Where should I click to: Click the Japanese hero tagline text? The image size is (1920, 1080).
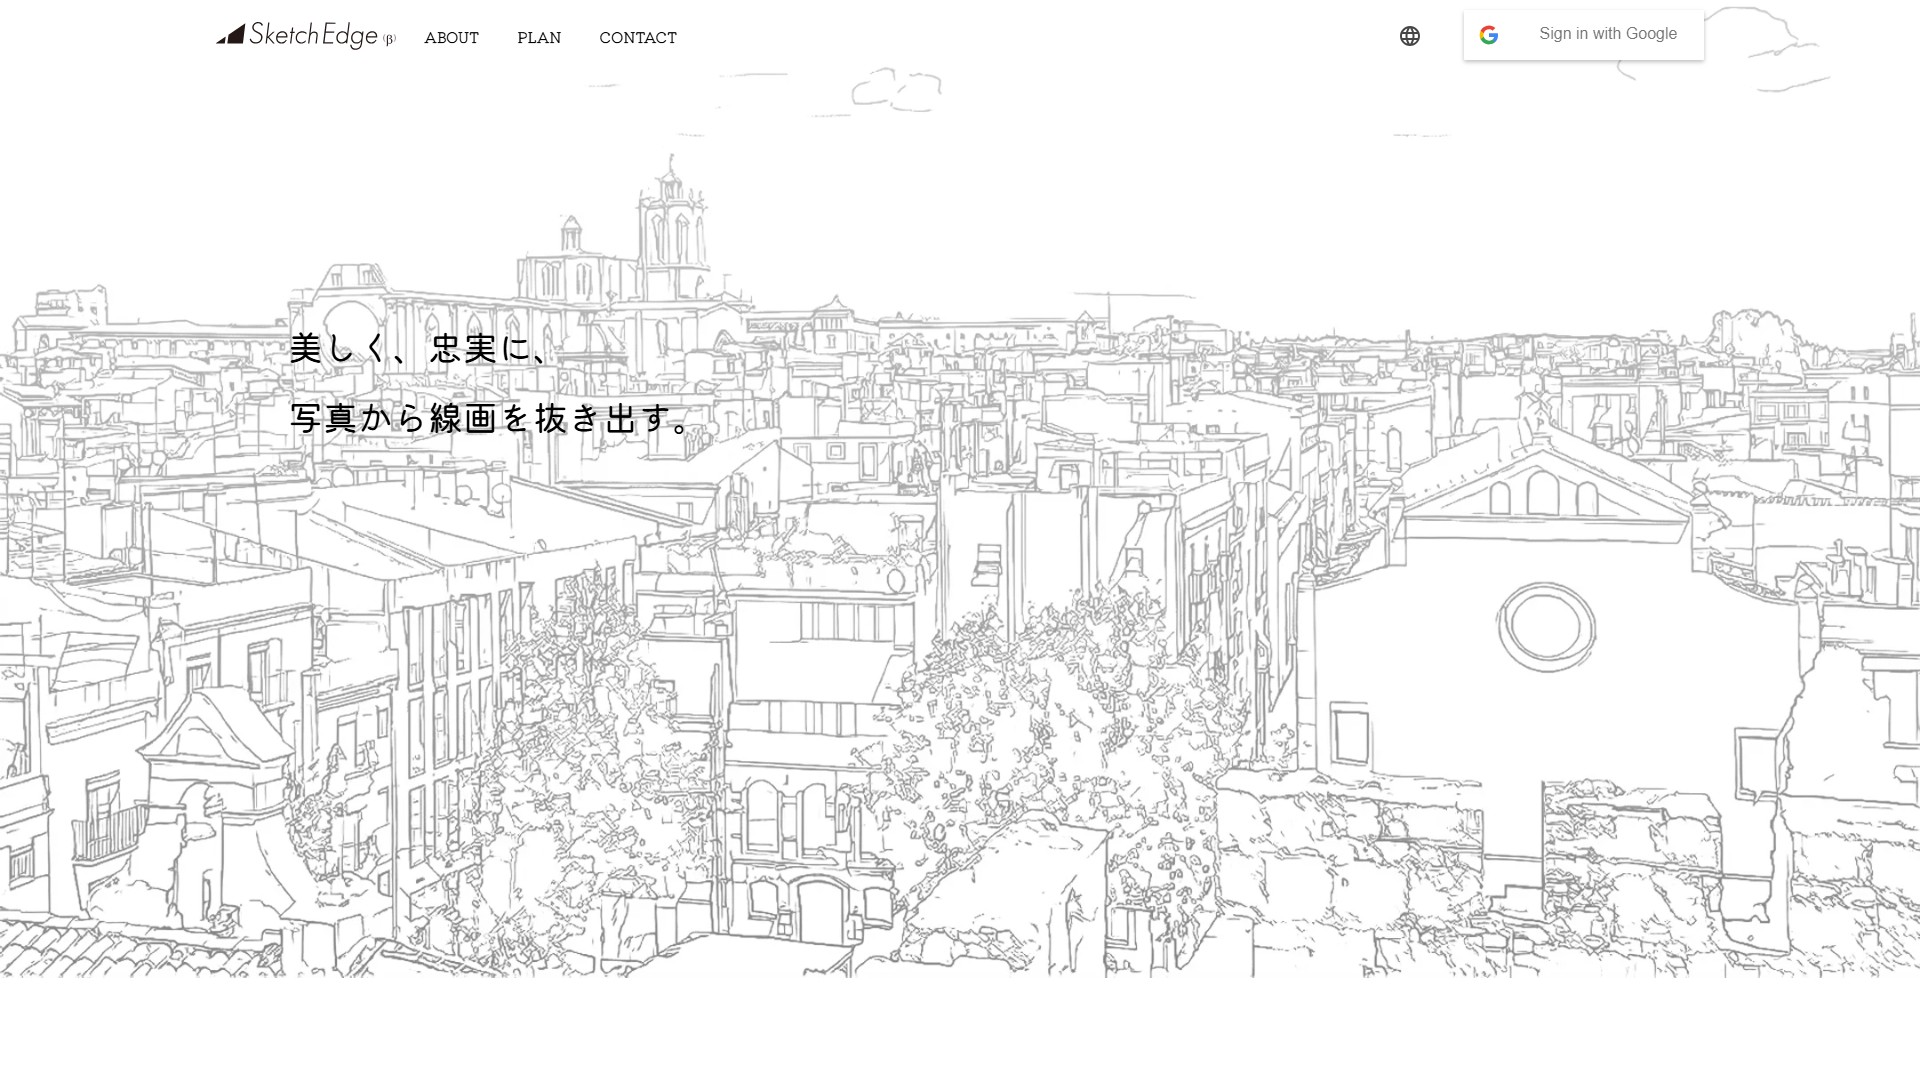488,385
